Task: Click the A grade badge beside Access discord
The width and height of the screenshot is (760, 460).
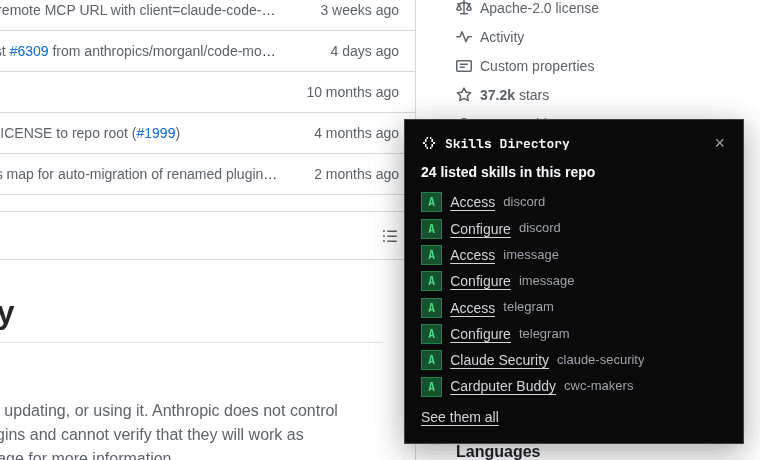Action: 431,202
